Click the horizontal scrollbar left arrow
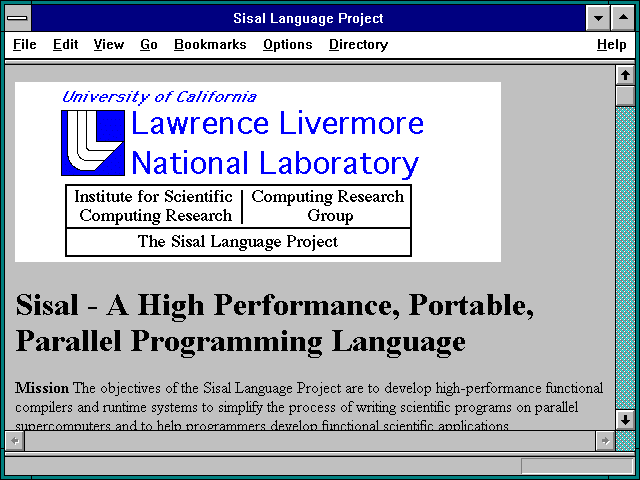 click(x=15, y=441)
